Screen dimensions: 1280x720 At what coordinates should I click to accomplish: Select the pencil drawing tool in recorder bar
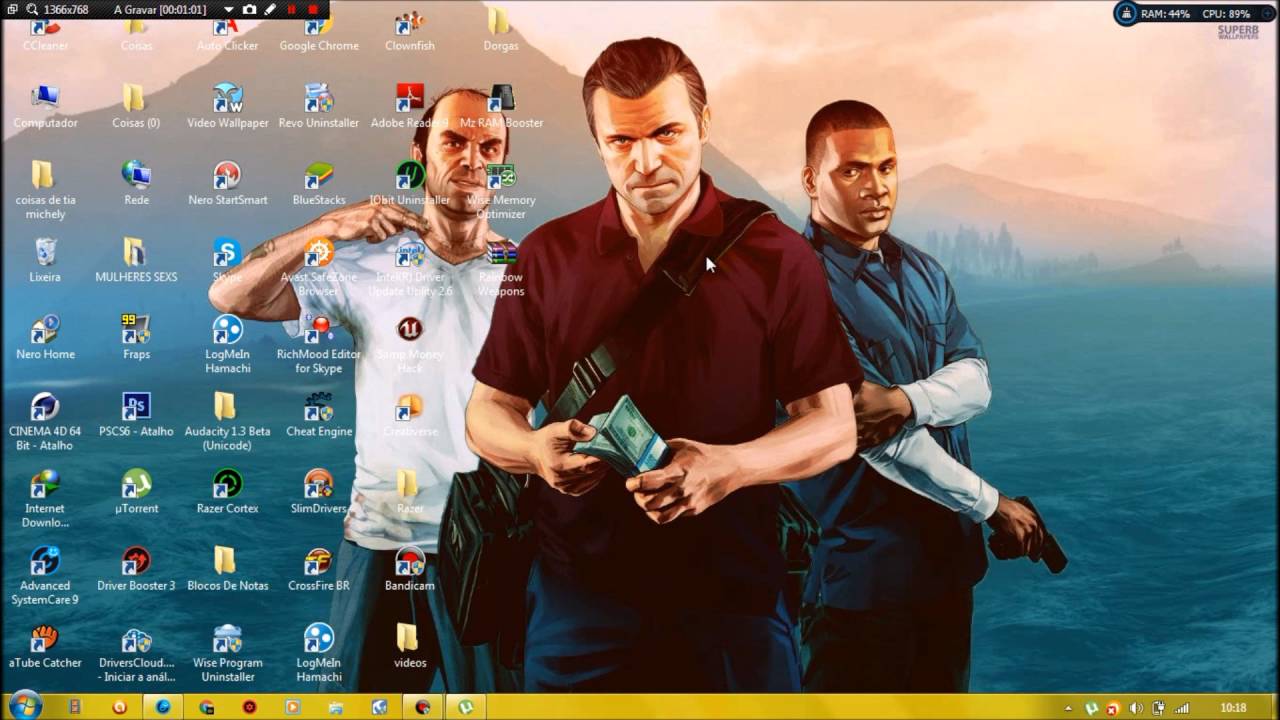click(x=270, y=9)
